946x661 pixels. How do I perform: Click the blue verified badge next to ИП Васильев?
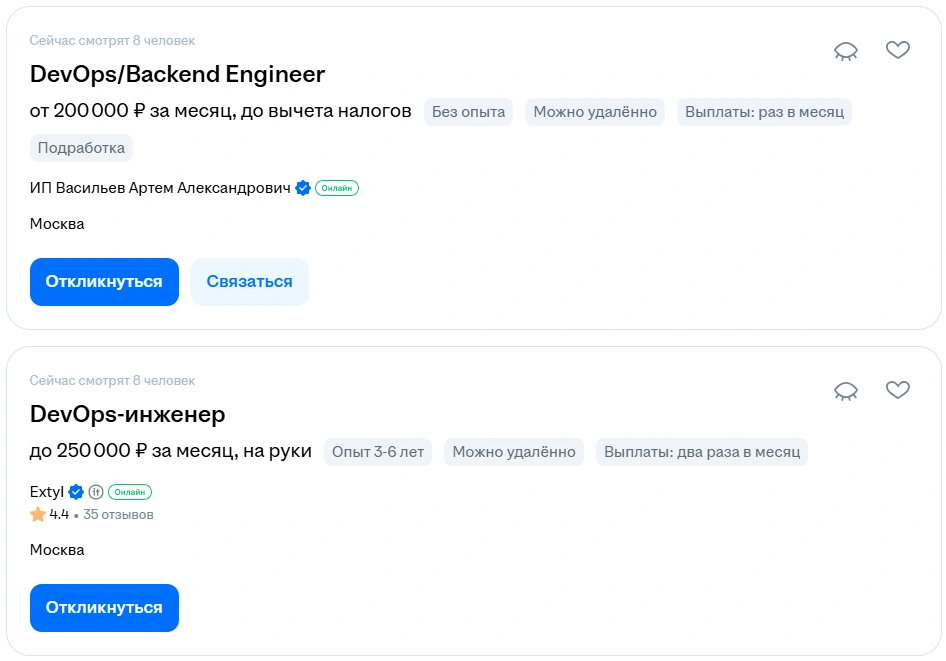302,186
